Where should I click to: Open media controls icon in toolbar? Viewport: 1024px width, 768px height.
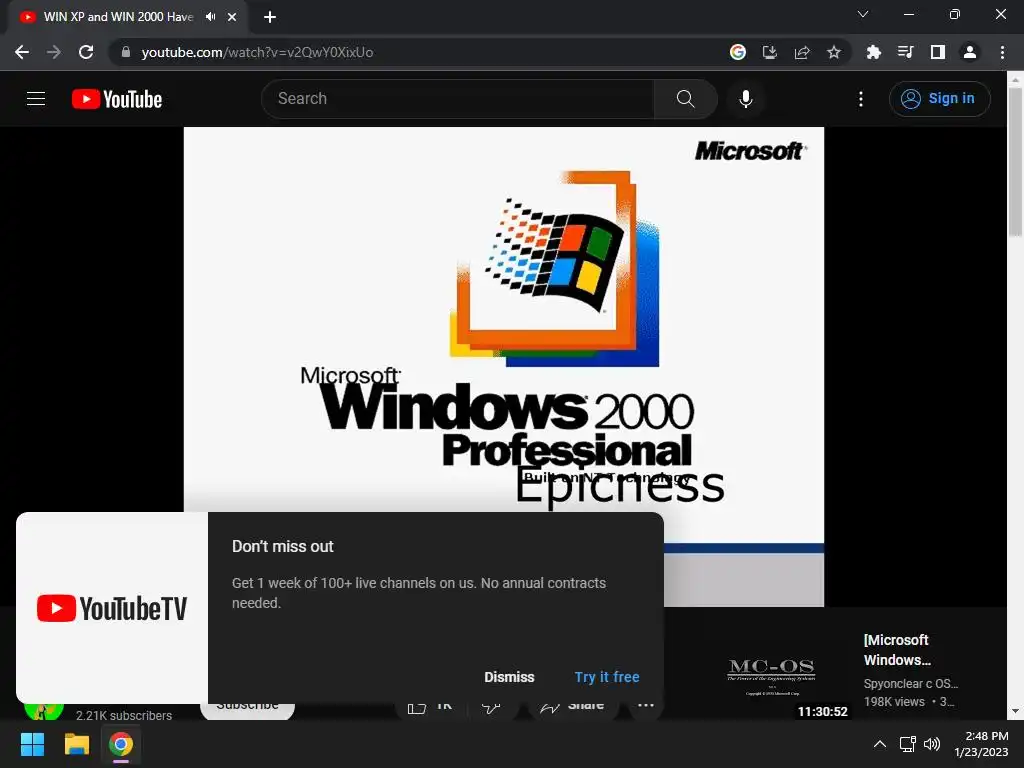point(905,52)
